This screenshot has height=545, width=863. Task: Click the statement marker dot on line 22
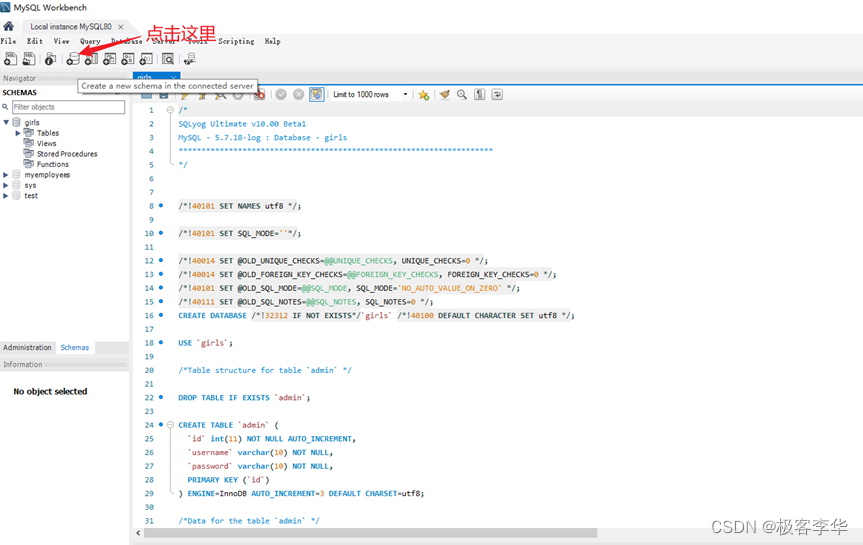(161, 397)
